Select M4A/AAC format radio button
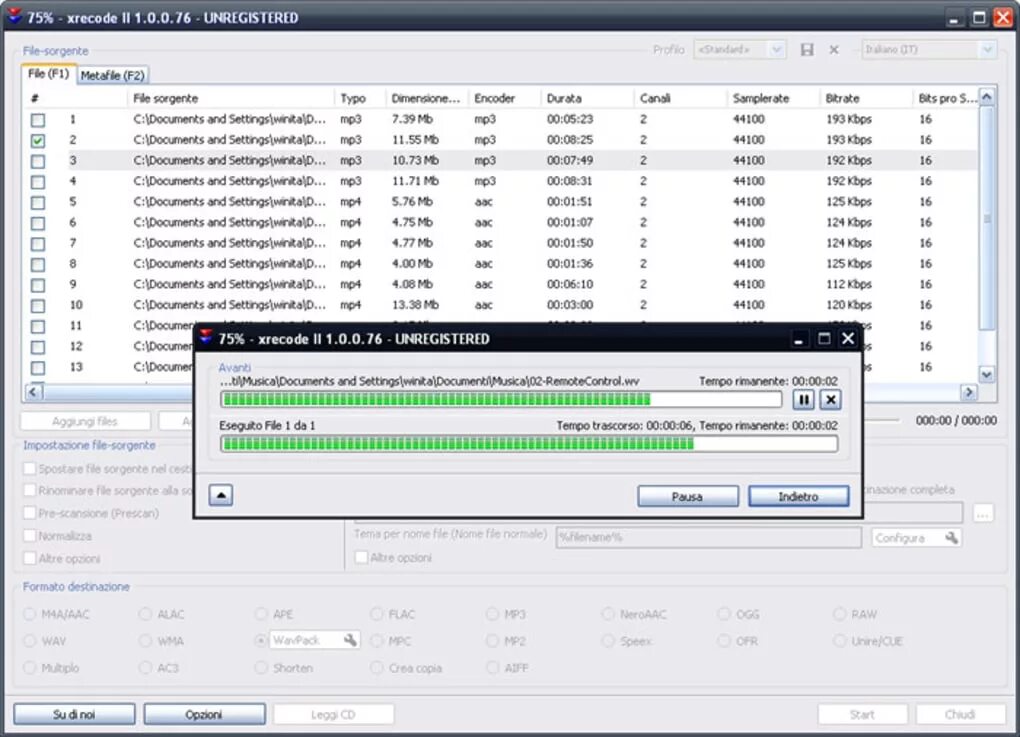This screenshot has width=1020, height=737. coord(29,614)
